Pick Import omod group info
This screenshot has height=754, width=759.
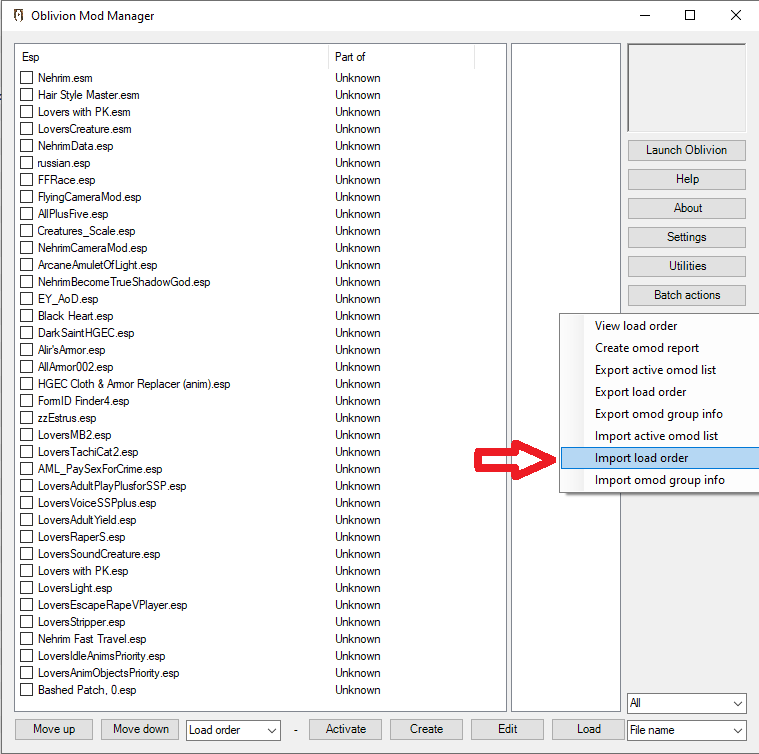[x=659, y=480]
